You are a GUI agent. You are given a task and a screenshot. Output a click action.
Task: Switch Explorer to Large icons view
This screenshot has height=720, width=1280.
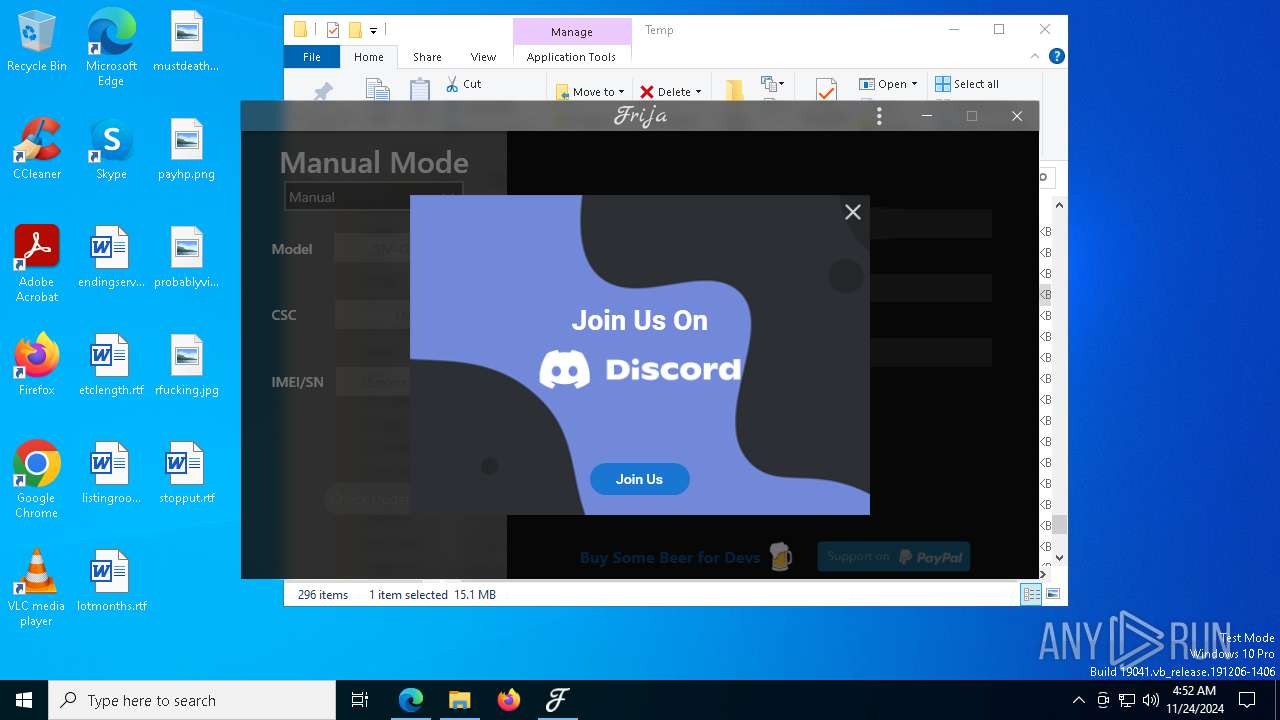[x=1052, y=594]
